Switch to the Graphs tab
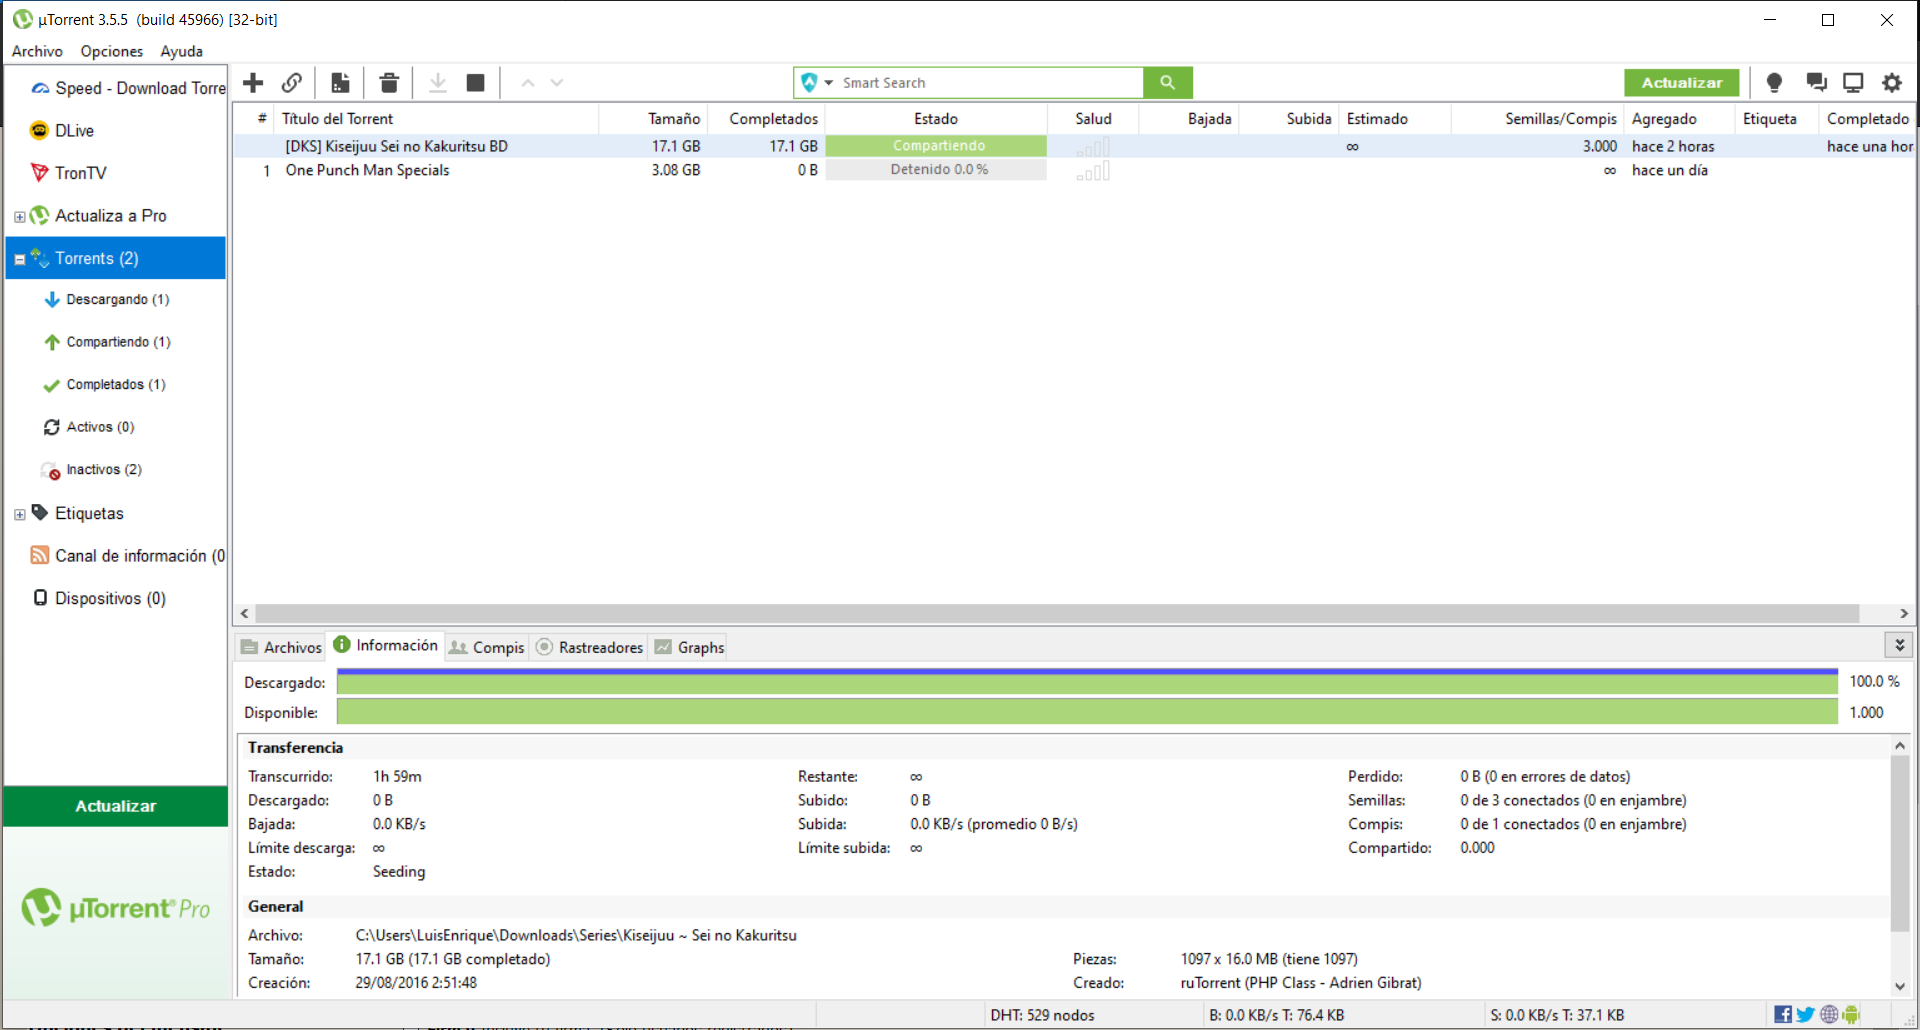Screen dimensions: 1920x1030 coord(690,647)
